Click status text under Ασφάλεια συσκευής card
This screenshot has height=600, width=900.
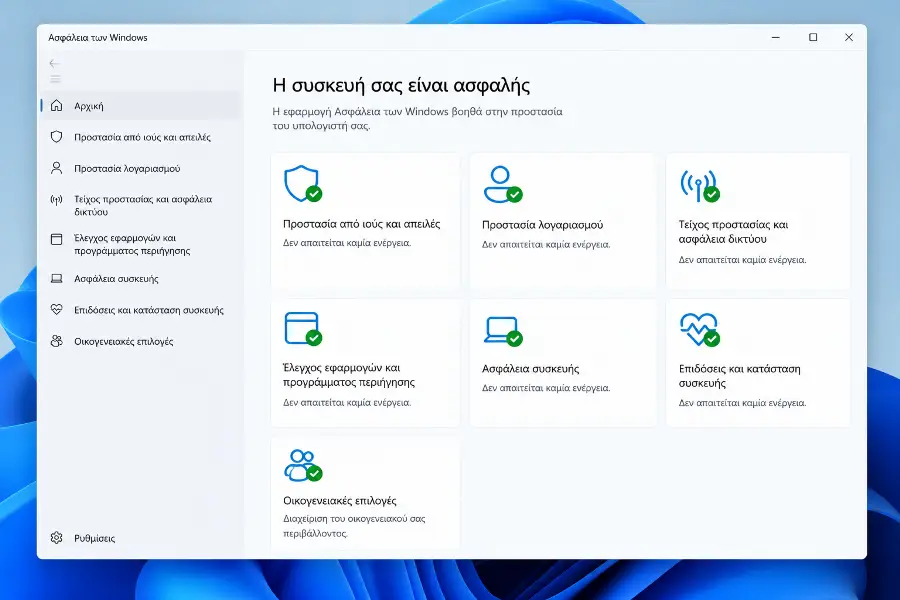pos(546,388)
